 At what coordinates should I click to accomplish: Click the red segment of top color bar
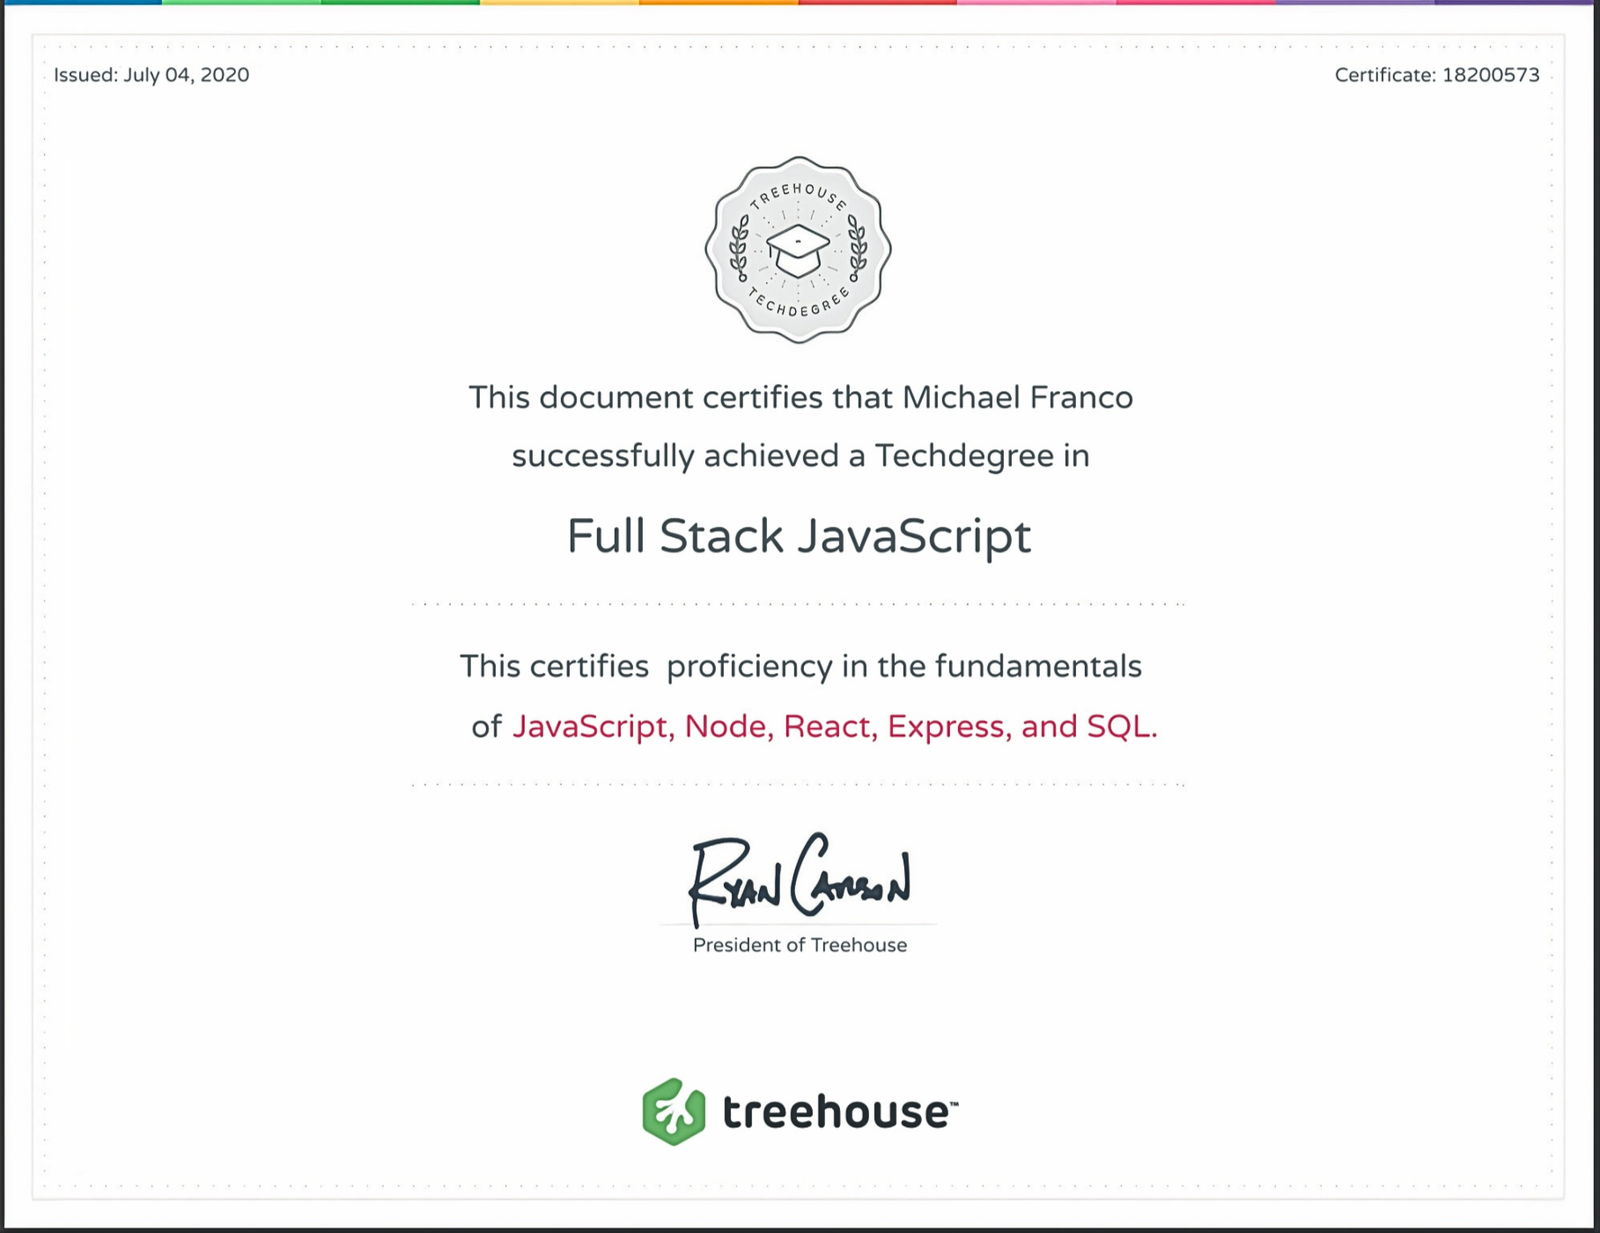[877, 2]
